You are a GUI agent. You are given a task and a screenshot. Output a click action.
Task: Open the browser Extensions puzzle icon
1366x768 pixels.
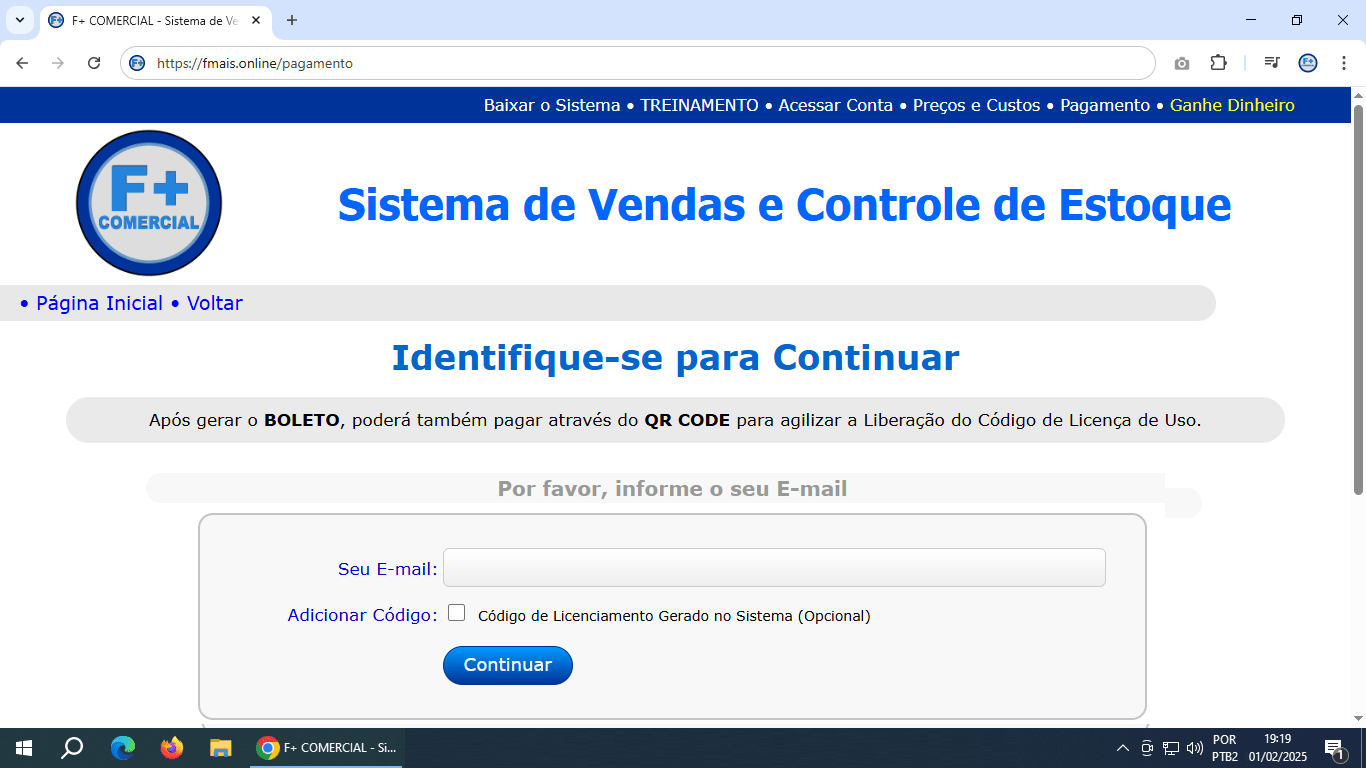point(1219,63)
